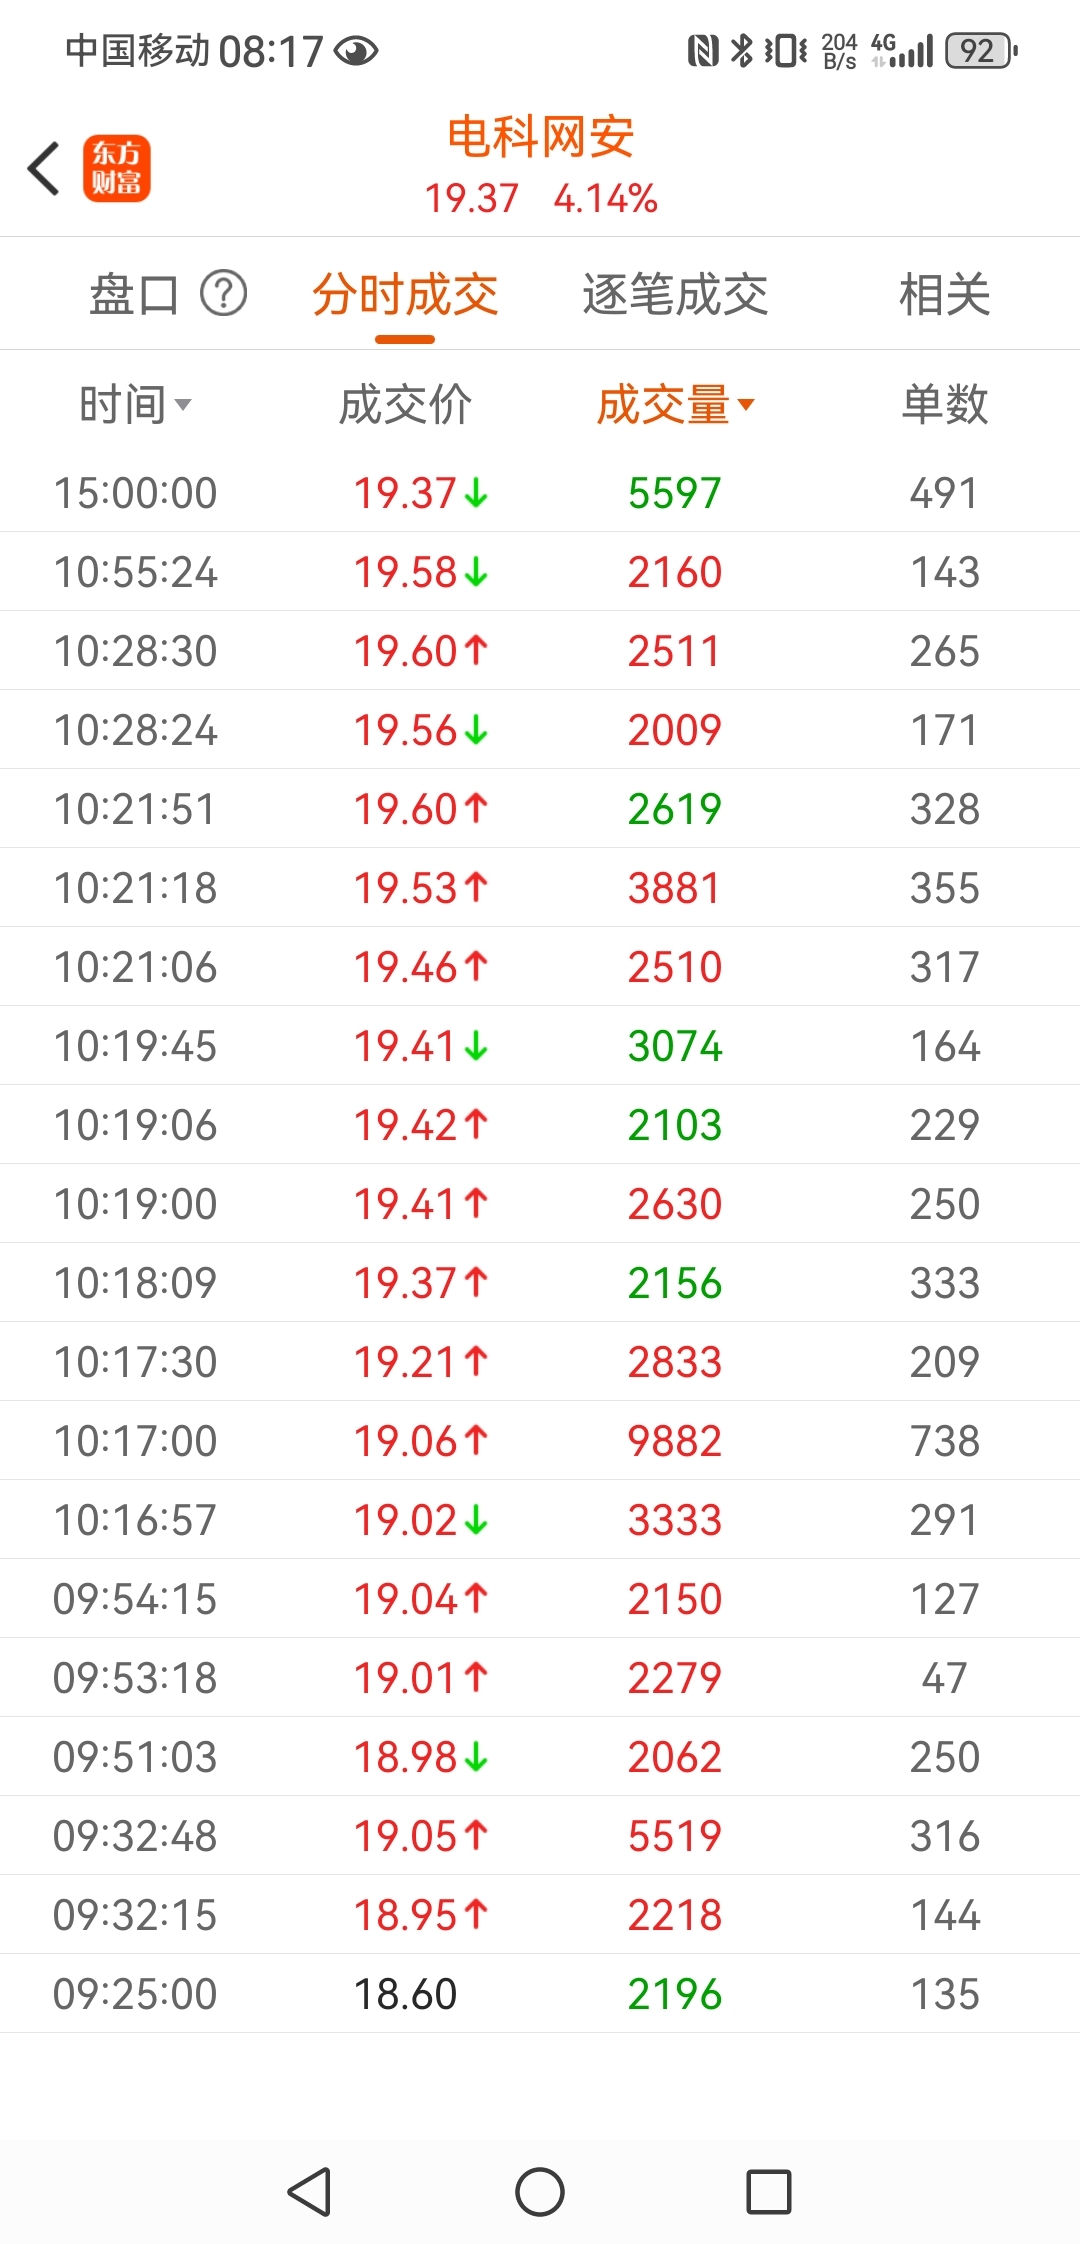Tap the Android back triangle button
The width and height of the screenshot is (1080, 2244).
[x=309, y=2192]
